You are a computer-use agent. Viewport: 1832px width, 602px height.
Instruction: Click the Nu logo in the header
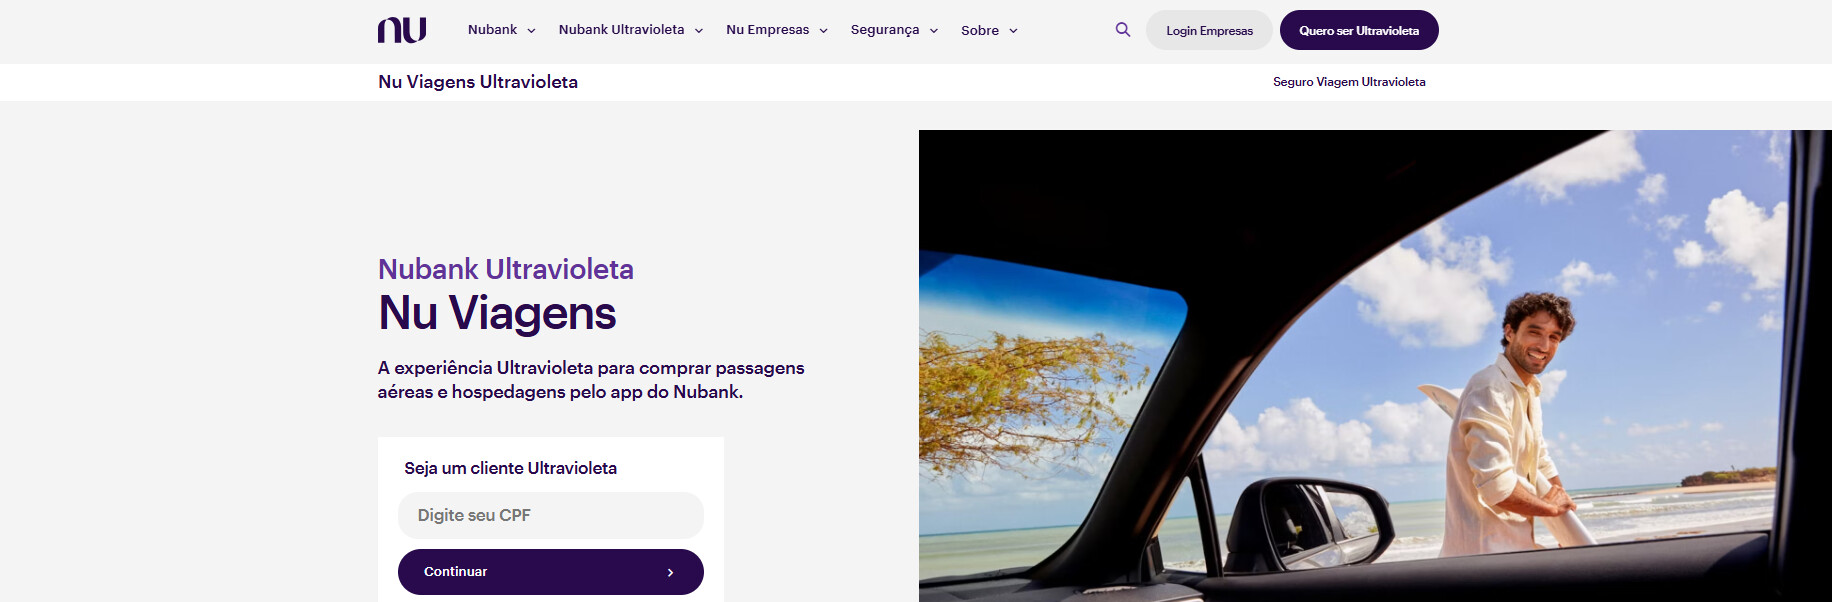(x=402, y=30)
